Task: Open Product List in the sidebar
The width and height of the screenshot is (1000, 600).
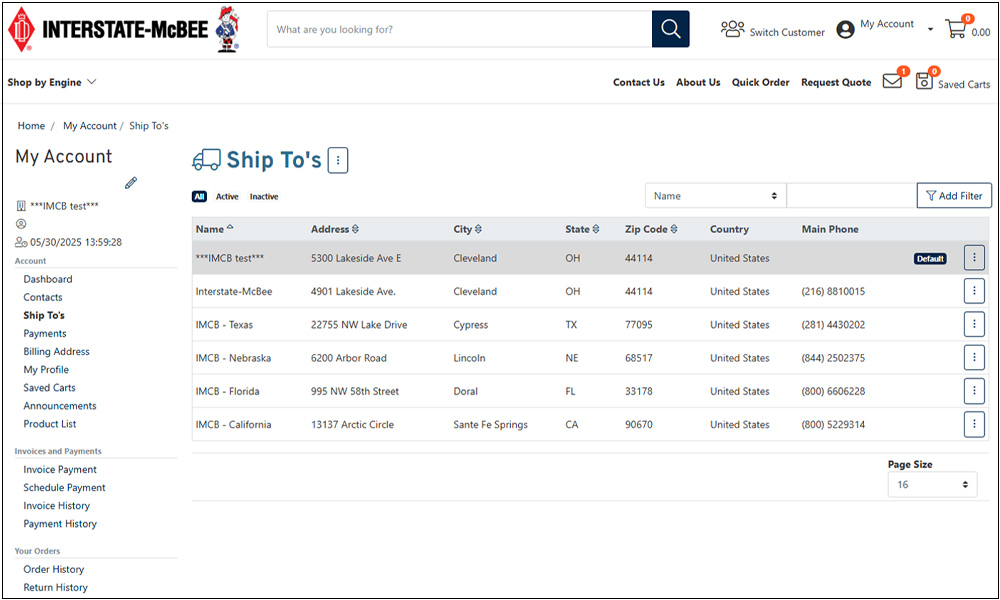Action: pyautogui.click(x=50, y=424)
